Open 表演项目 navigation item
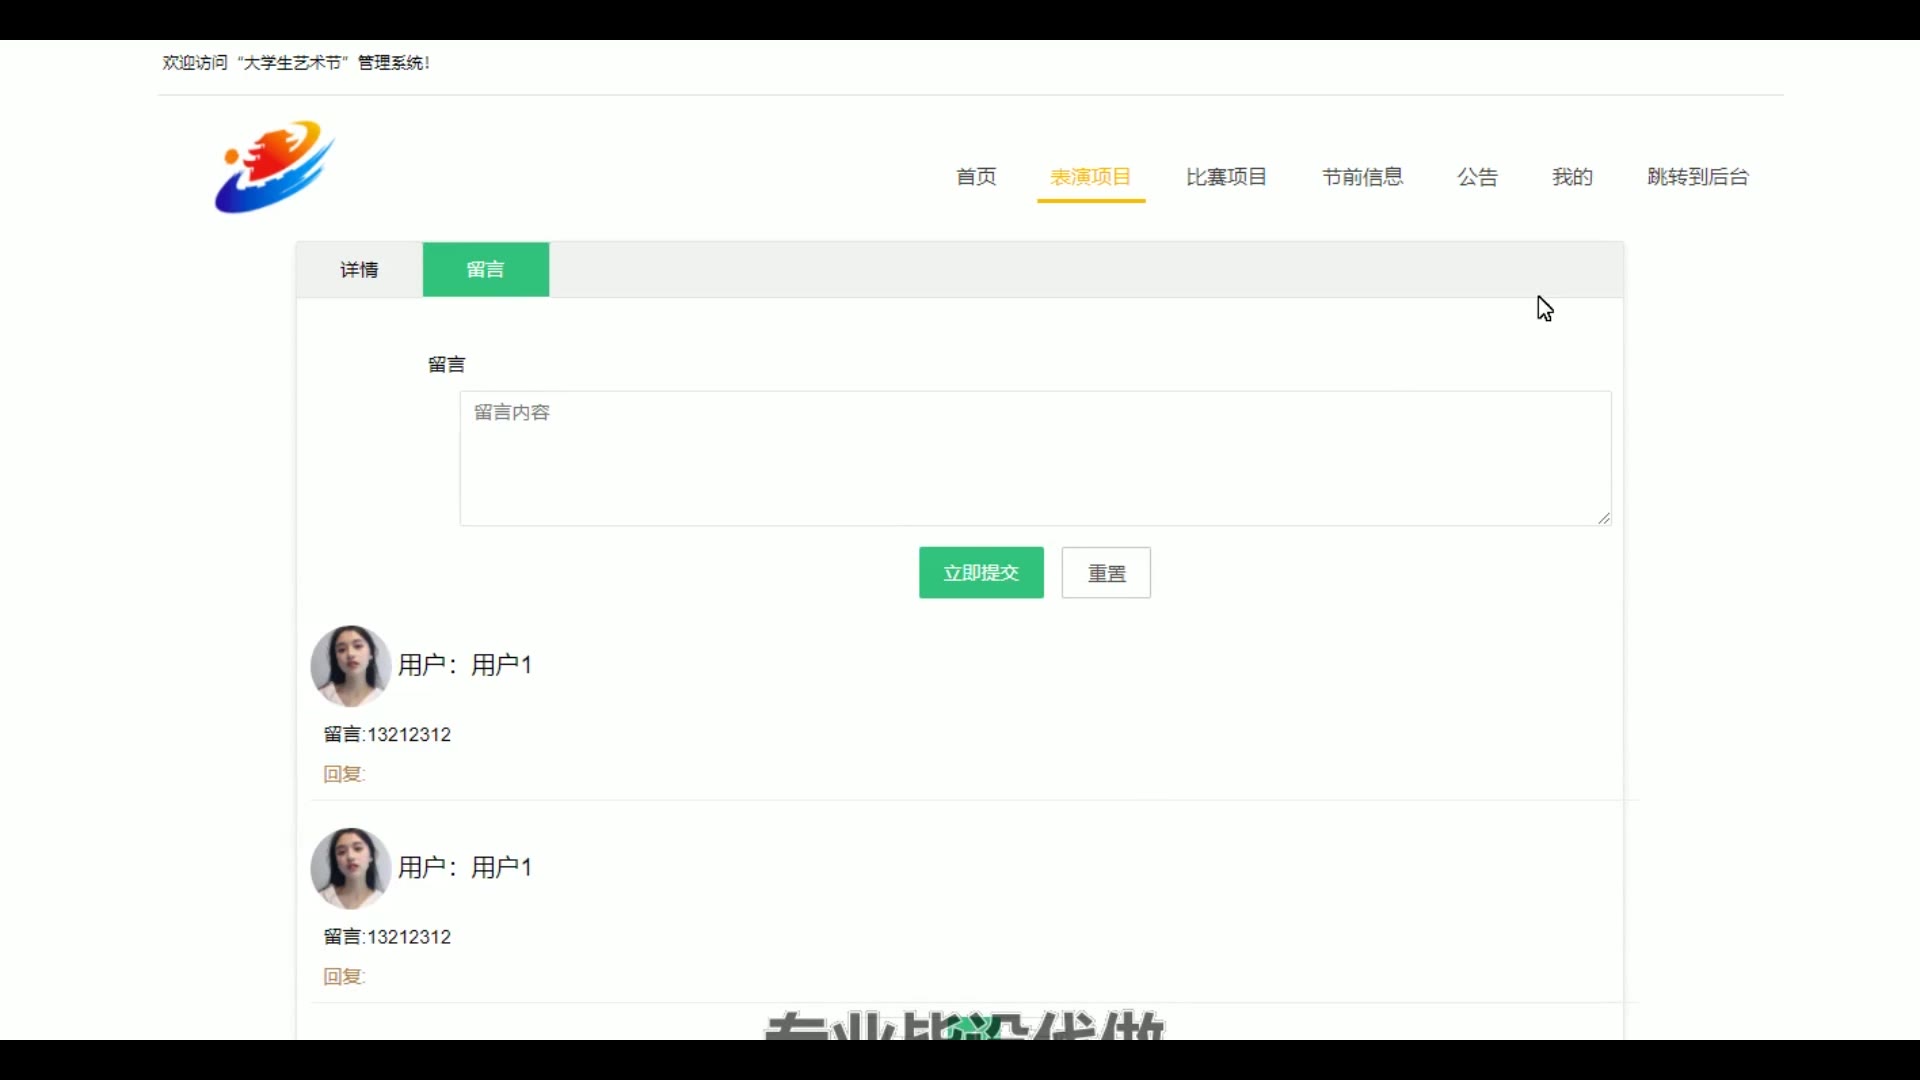 1091,177
